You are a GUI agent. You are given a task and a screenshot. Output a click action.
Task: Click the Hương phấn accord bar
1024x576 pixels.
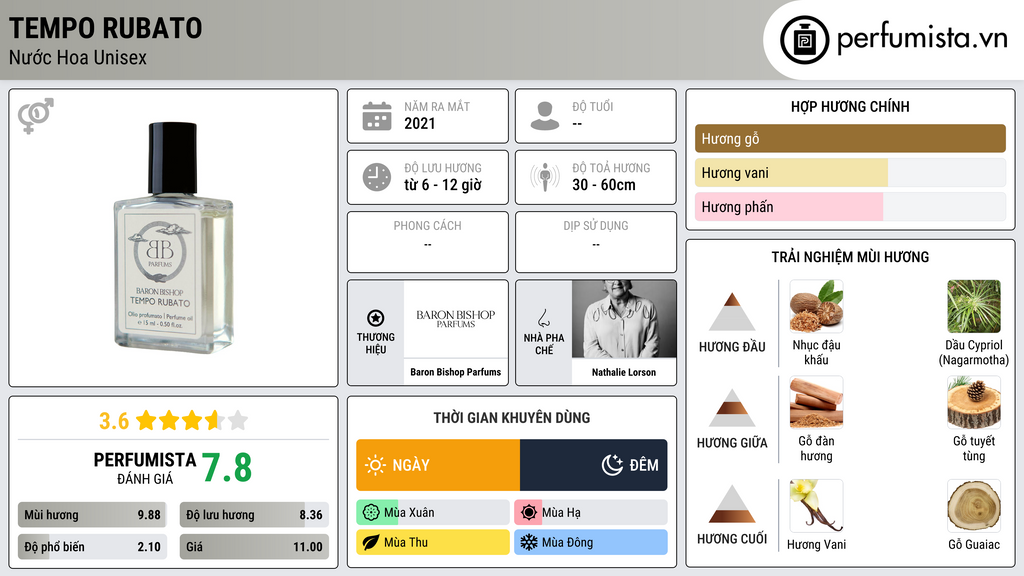tap(850, 206)
